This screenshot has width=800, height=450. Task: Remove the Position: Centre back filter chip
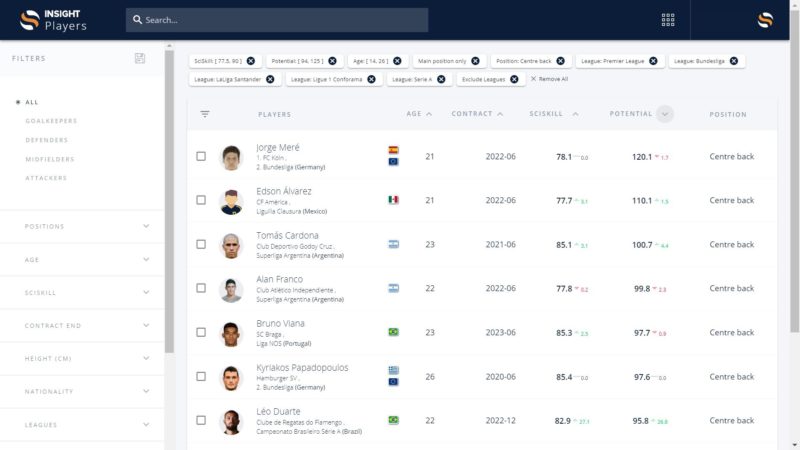click(x=561, y=61)
